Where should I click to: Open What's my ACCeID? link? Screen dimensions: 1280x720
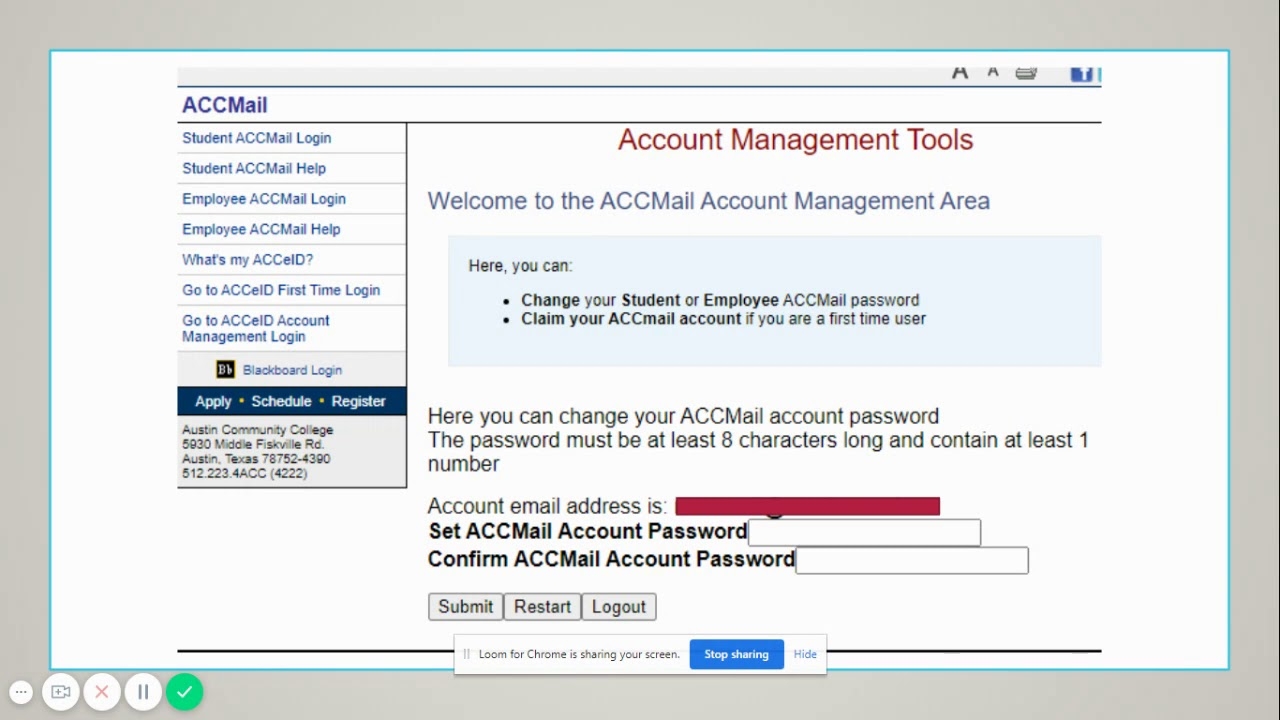click(247, 260)
